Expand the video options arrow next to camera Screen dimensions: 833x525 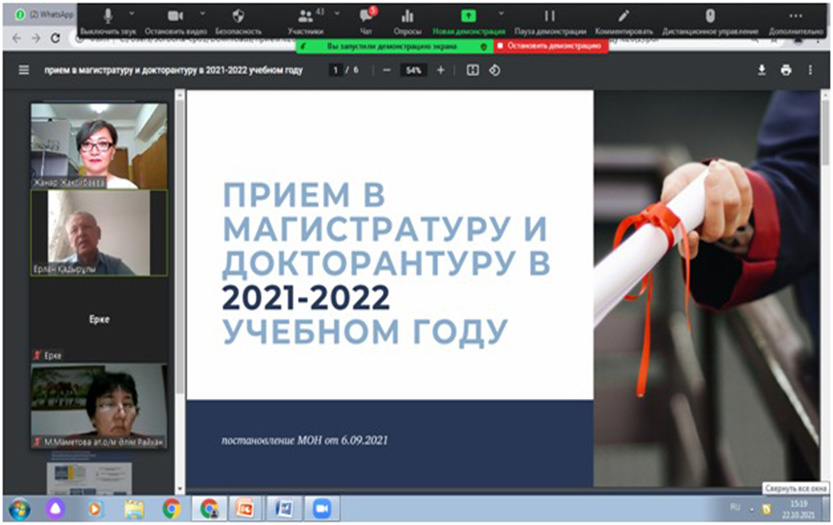coord(202,14)
